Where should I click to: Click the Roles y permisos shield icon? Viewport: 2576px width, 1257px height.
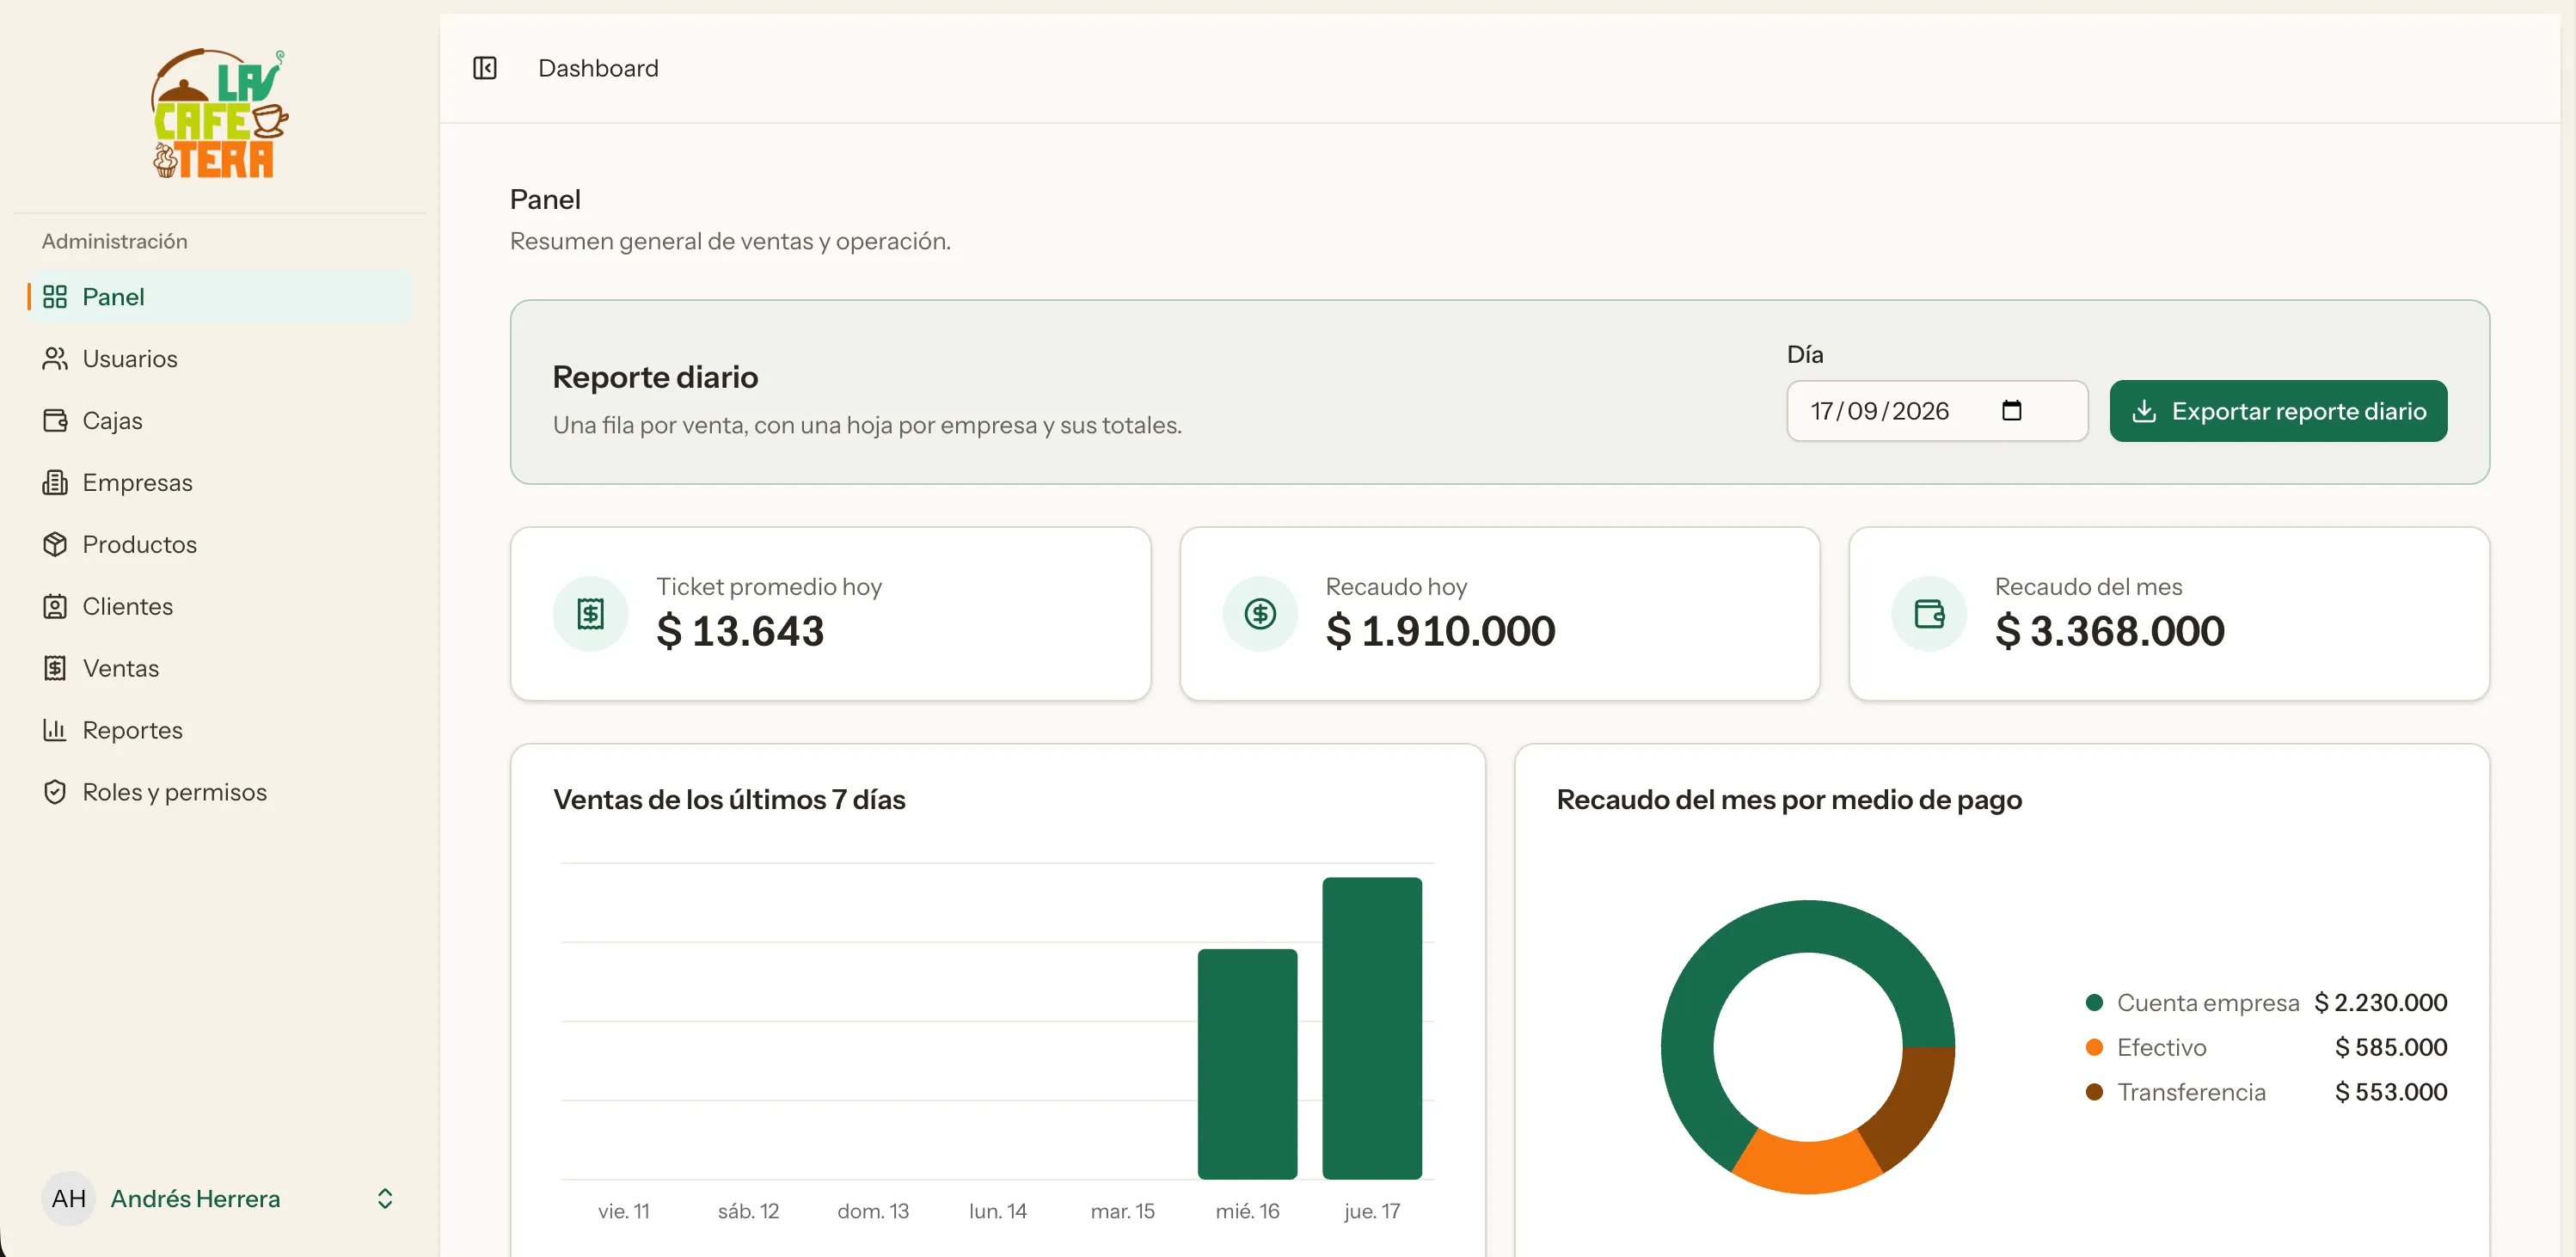(55, 793)
